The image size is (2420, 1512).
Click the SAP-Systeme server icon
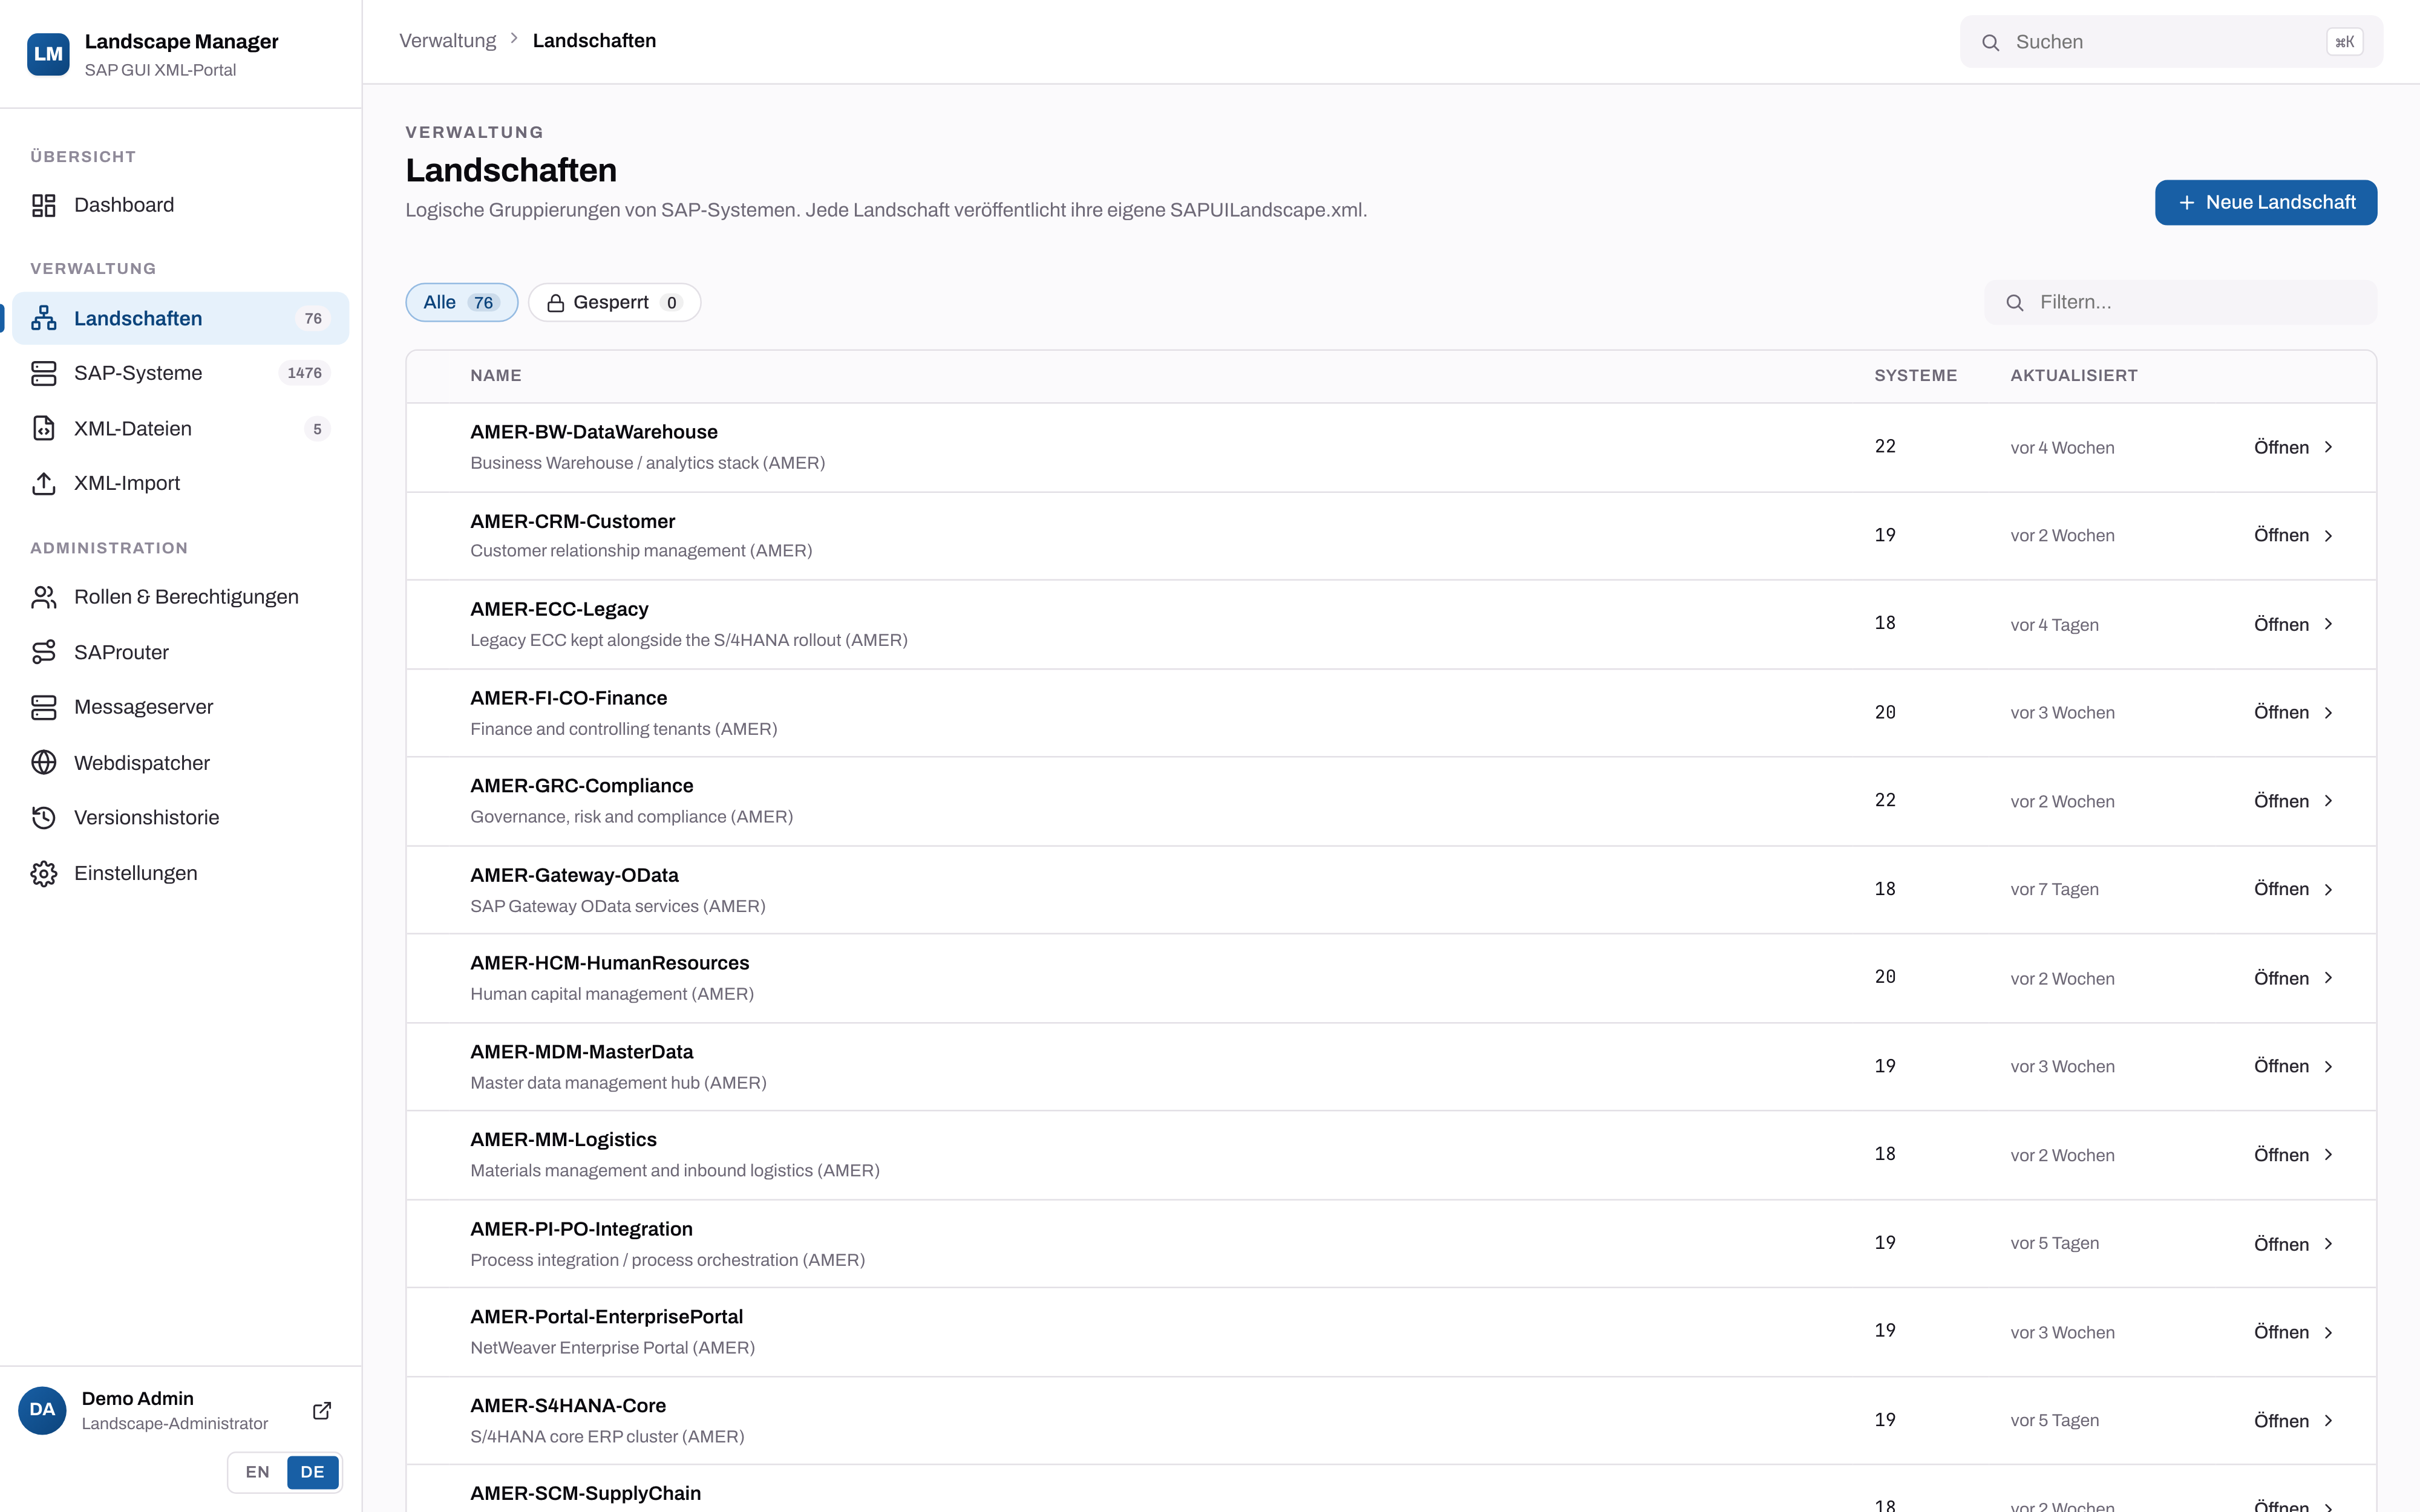44,373
